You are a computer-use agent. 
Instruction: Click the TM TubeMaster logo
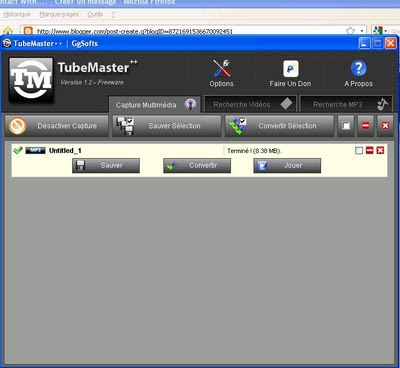31,80
